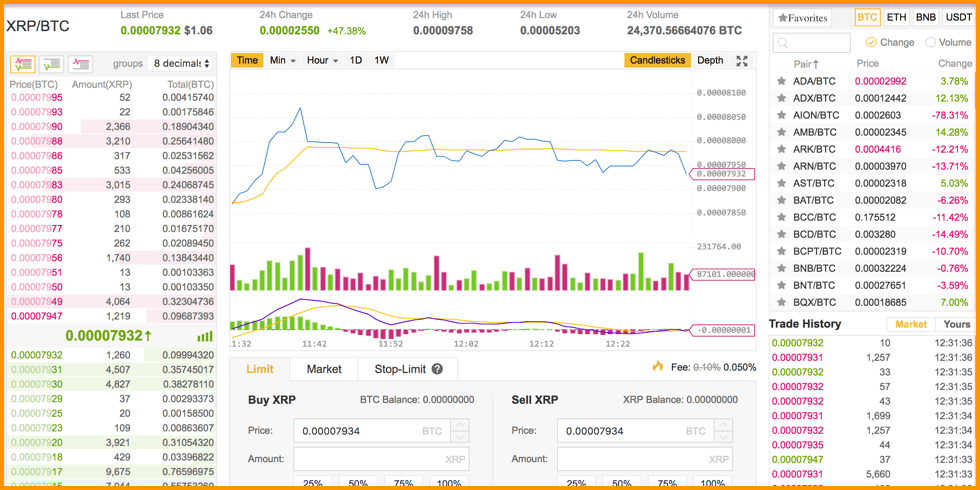Click the Change column header
The width and height of the screenshot is (980, 490).
(x=954, y=64)
